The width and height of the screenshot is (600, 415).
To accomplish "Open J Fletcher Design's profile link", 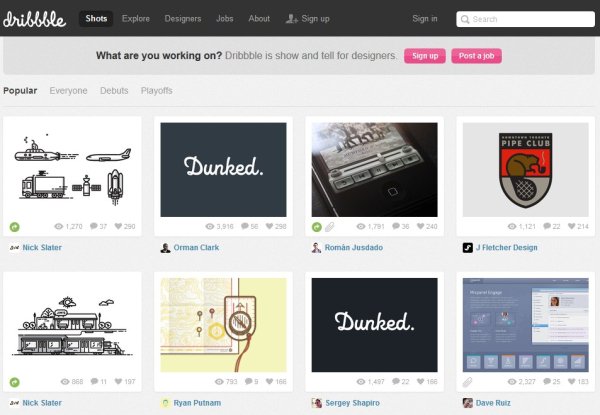I will point(507,247).
